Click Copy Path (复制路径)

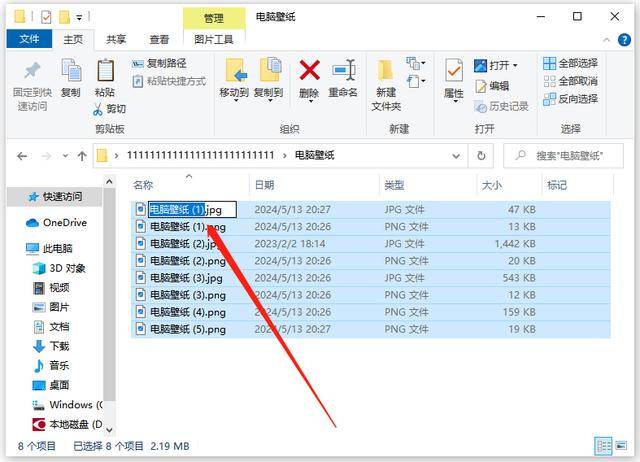tap(160, 64)
